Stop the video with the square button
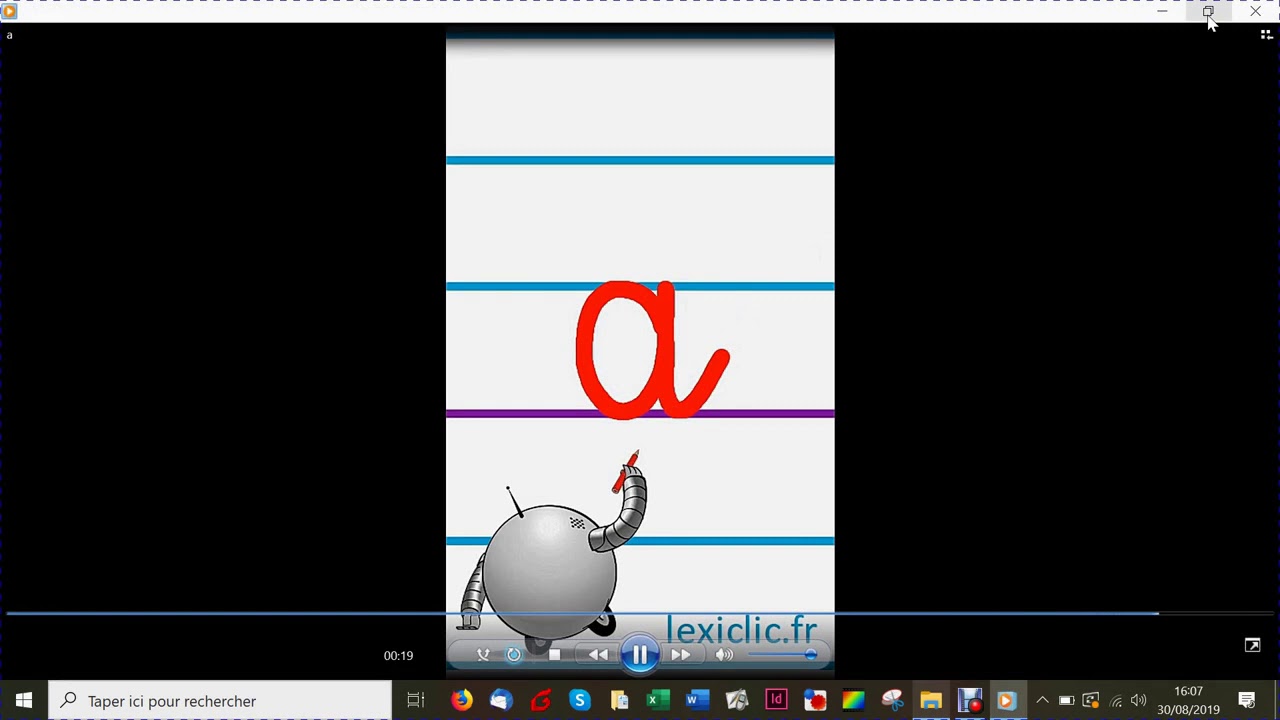This screenshot has height=720, width=1280. click(554, 655)
